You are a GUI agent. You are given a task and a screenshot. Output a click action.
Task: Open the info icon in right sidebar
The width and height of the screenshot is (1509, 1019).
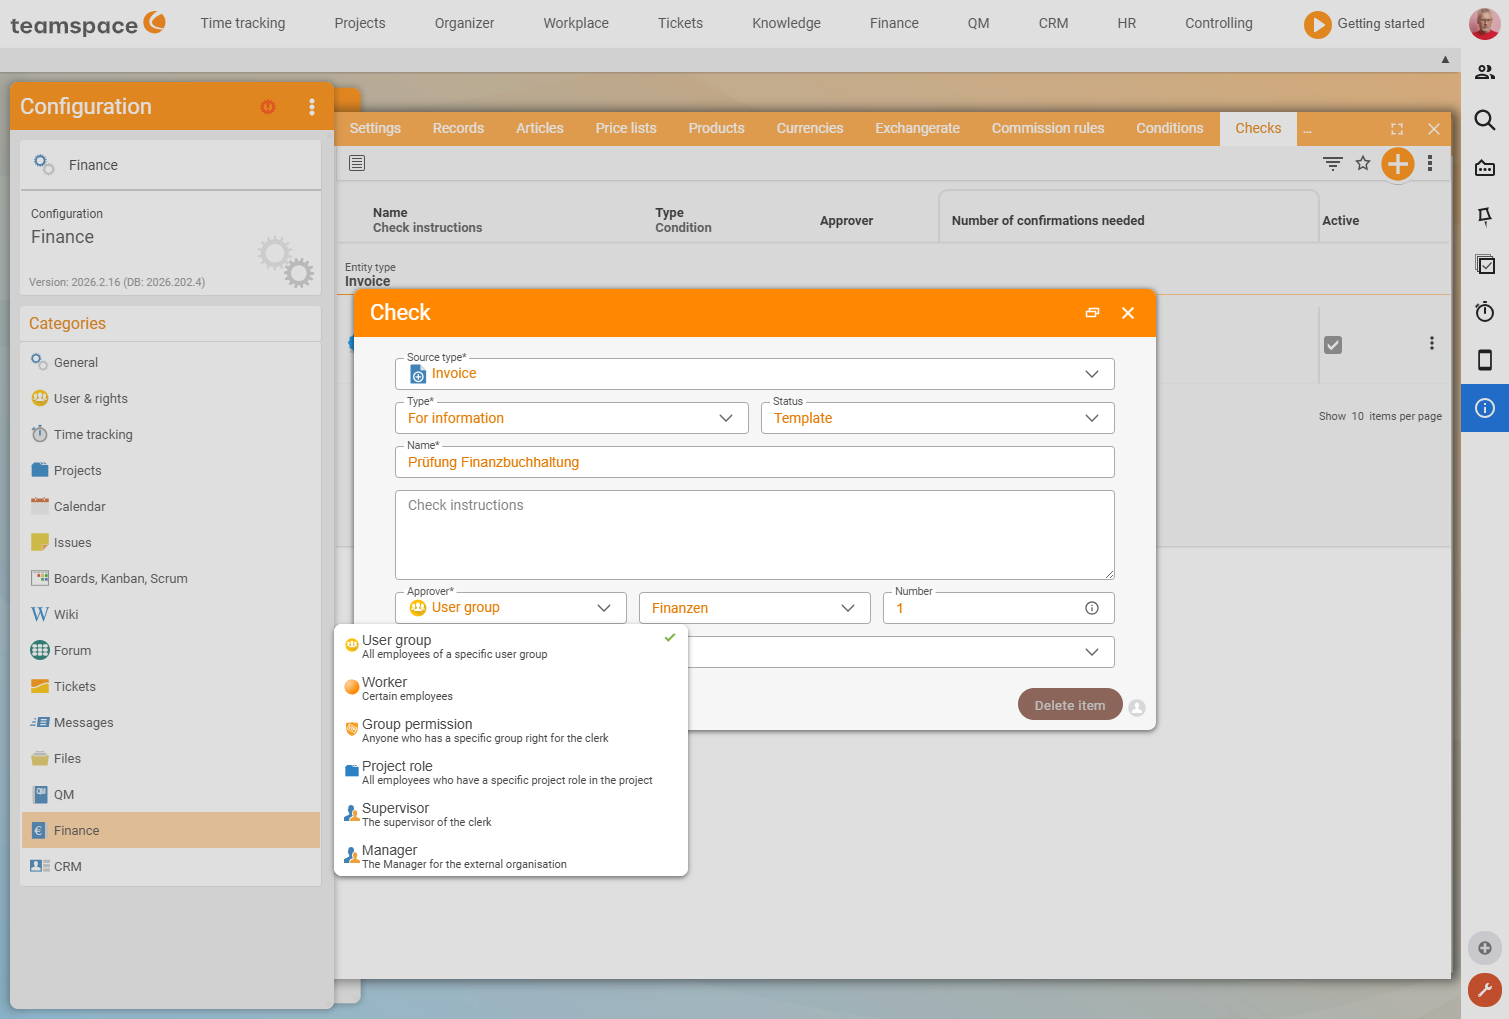1485,408
